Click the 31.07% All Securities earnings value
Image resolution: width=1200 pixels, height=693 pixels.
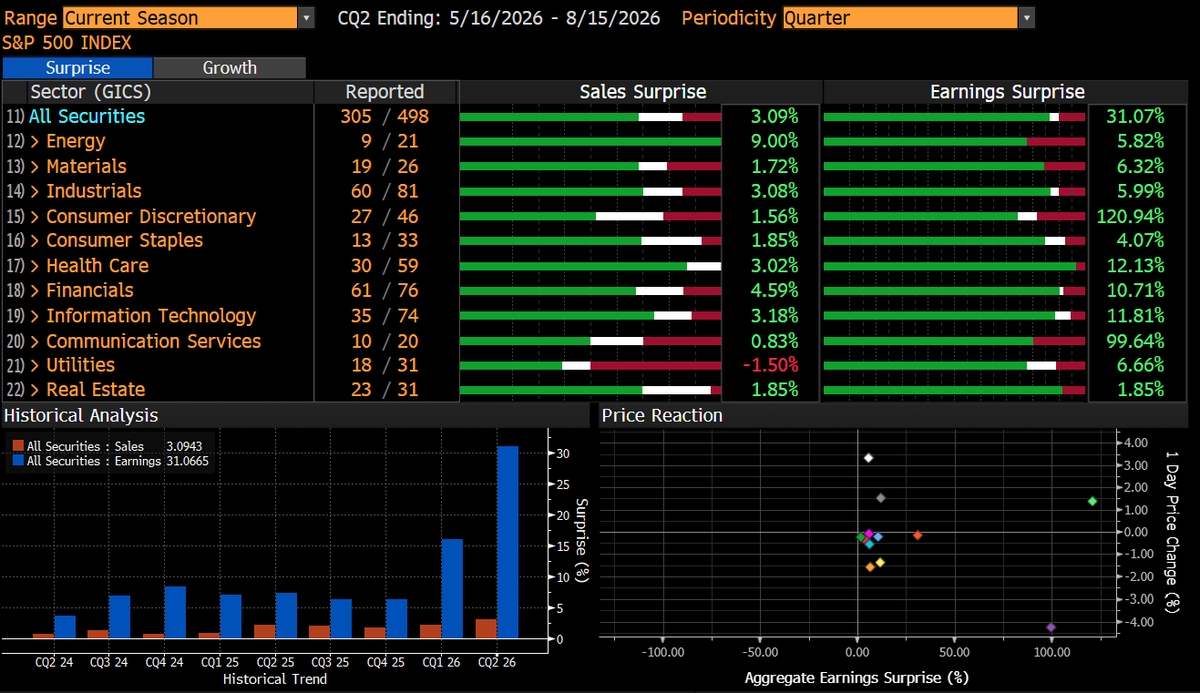[1134, 117]
